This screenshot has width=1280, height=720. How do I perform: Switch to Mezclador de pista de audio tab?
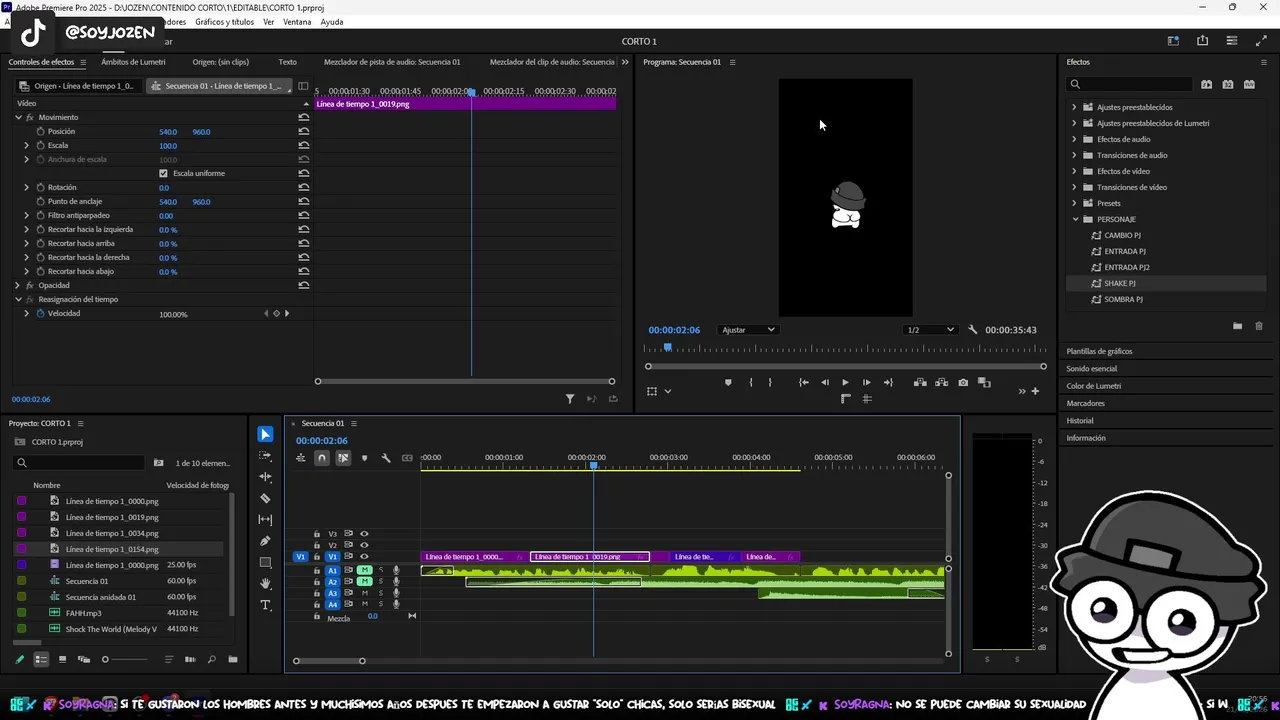[392, 62]
